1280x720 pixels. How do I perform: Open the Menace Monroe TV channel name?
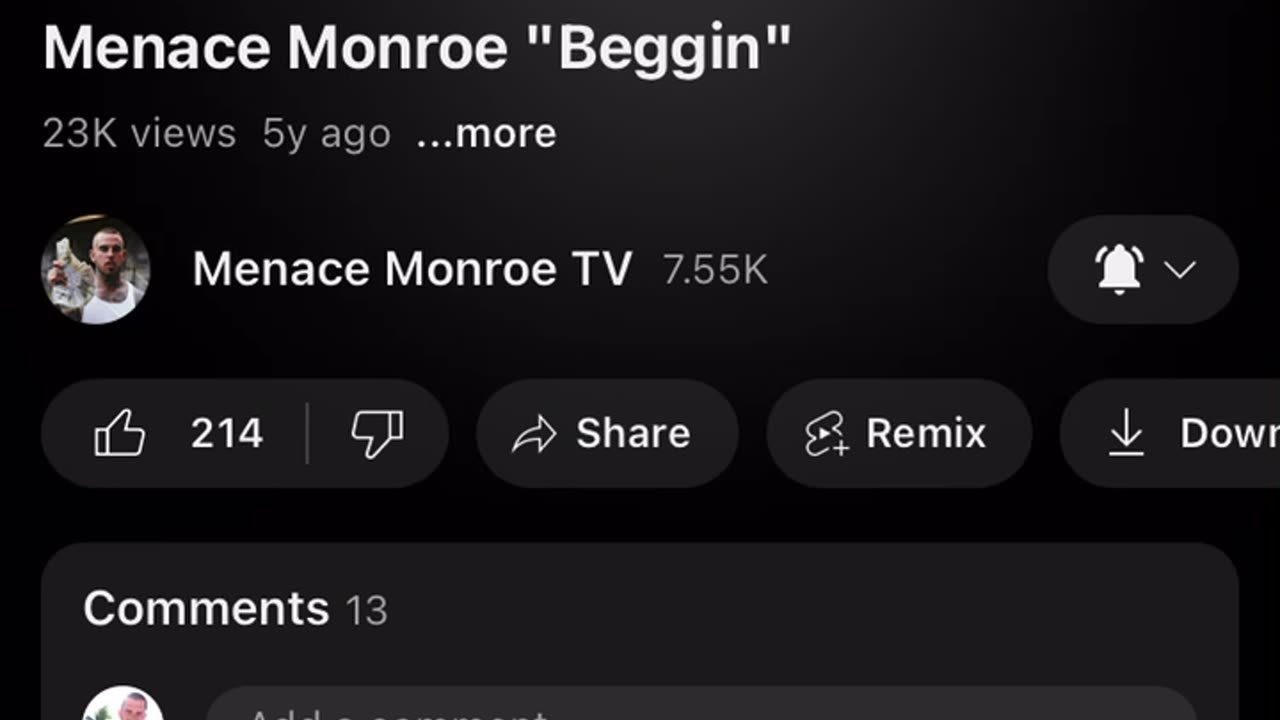point(412,269)
